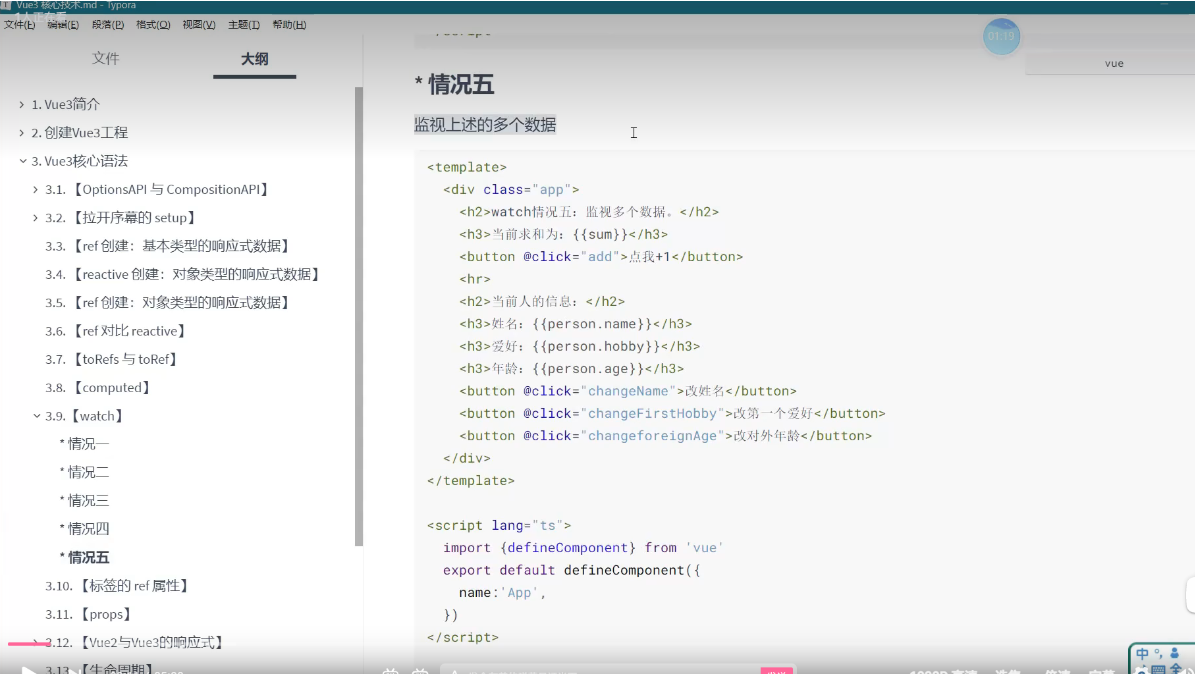Click the outline sidebar vertical scrollbar
The width and height of the screenshot is (1195, 676).
tap(358, 316)
